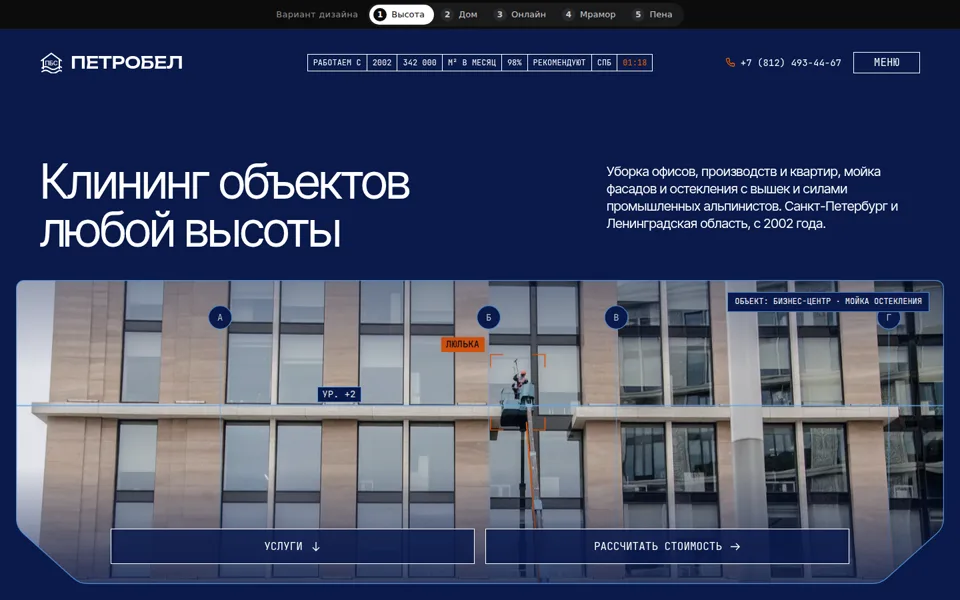Click the 98% stat cell
Image resolution: width=960 pixels, height=600 pixels.
point(515,62)
